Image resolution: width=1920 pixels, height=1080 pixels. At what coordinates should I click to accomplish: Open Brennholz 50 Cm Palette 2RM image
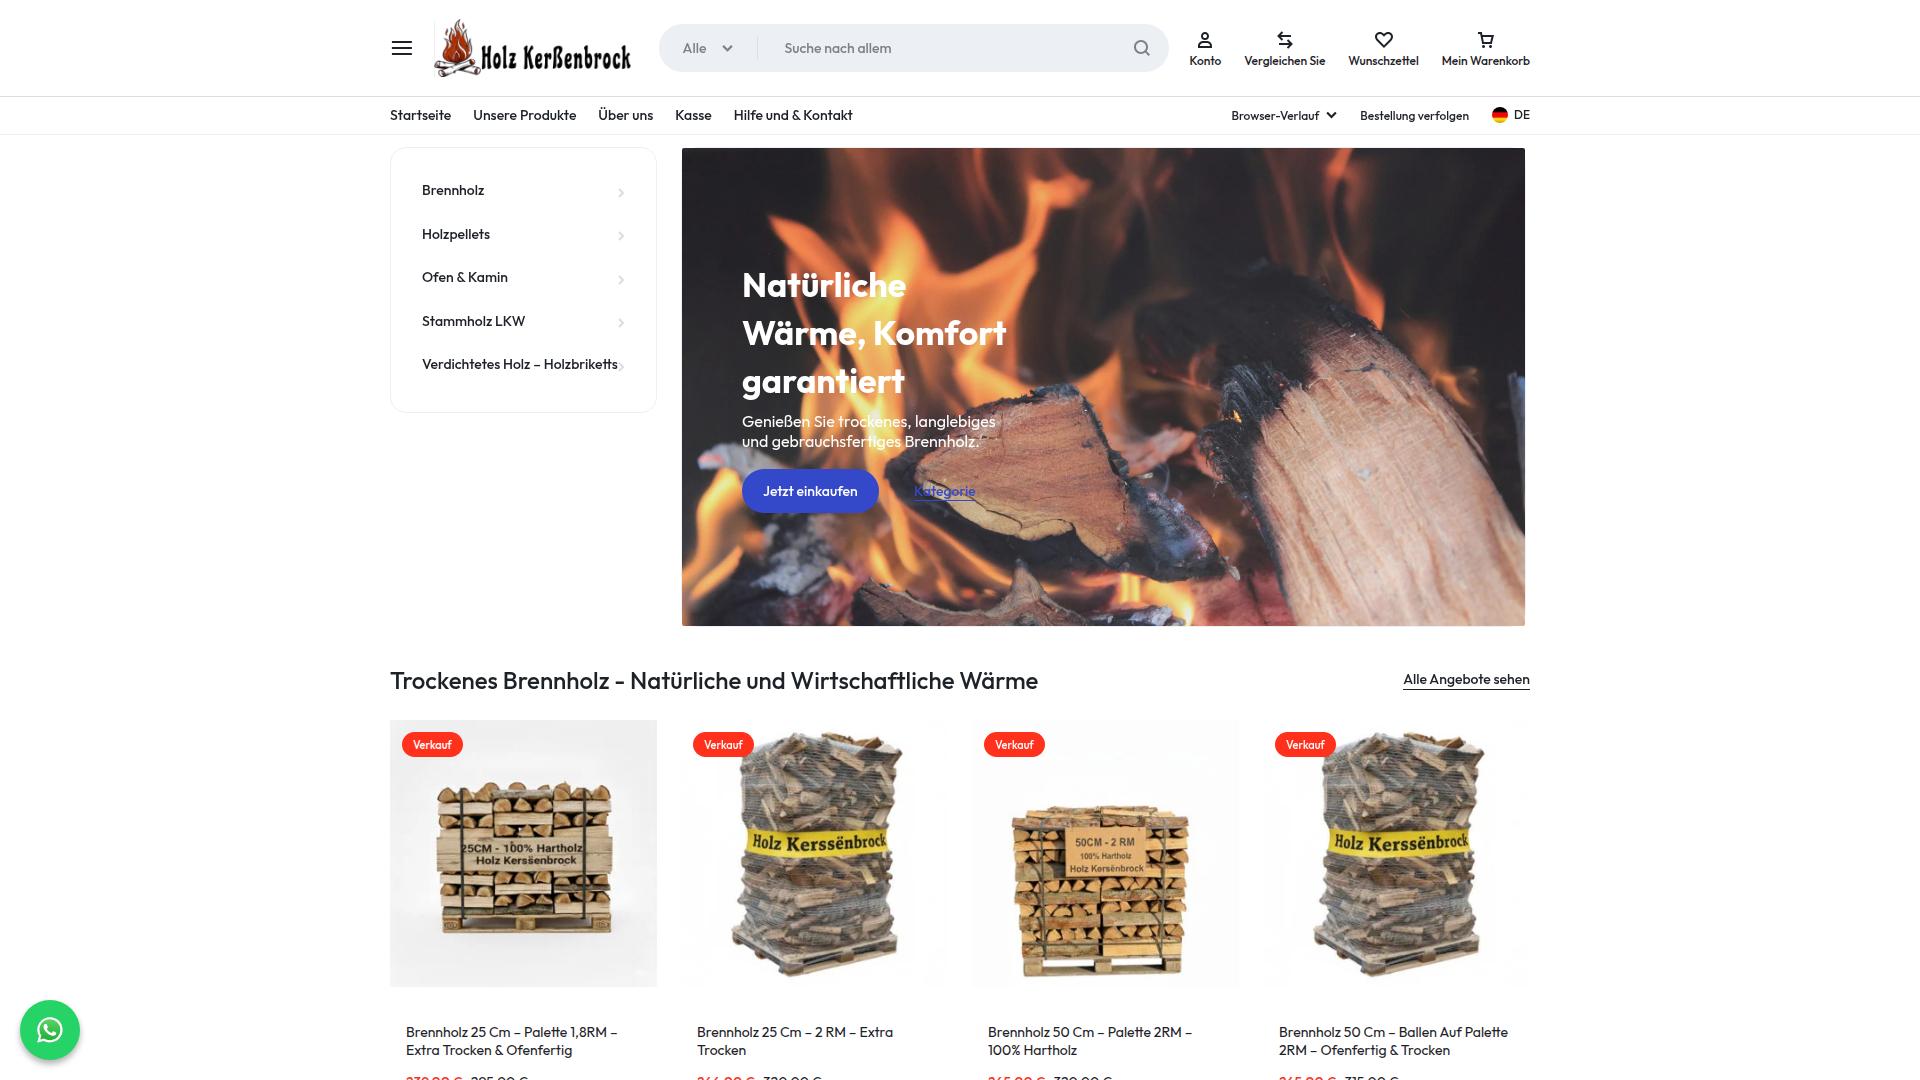[1105, 853]
